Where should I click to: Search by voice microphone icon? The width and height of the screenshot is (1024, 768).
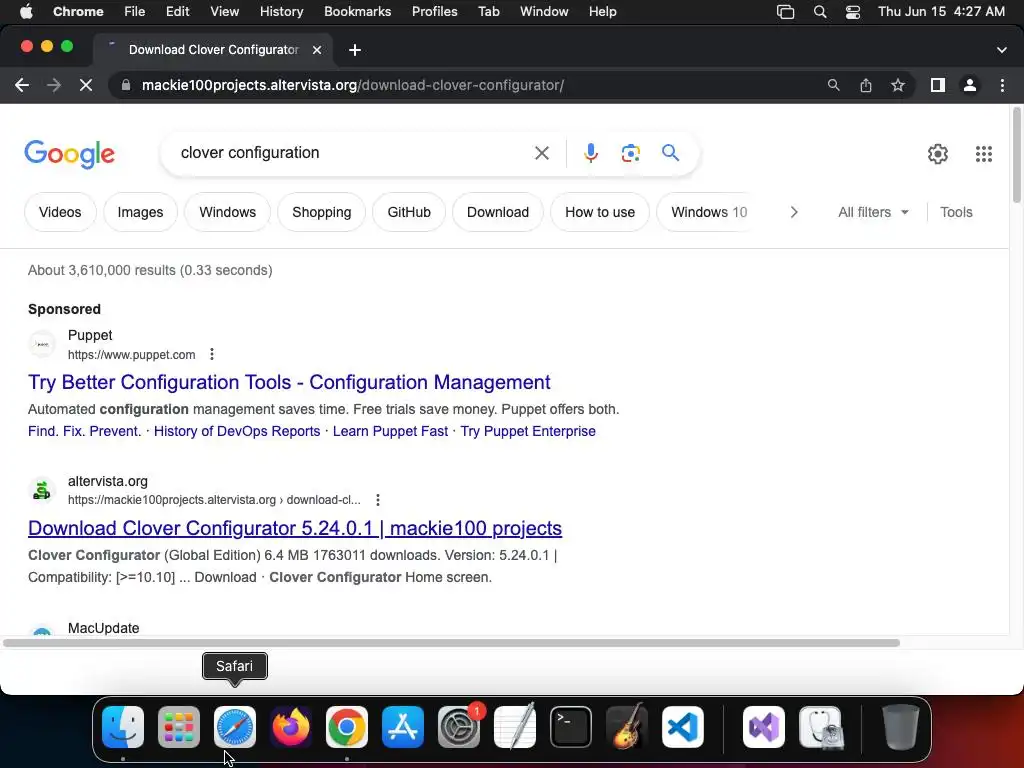(590, 153)
